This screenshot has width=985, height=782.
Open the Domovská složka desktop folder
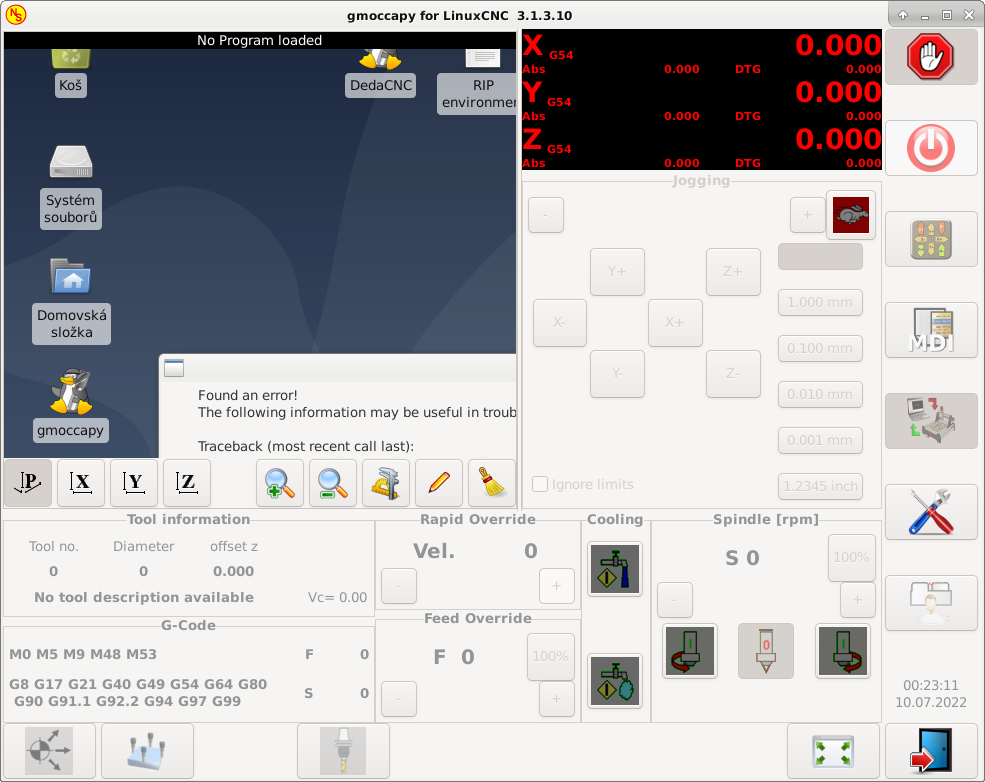(x=72, y=300)
